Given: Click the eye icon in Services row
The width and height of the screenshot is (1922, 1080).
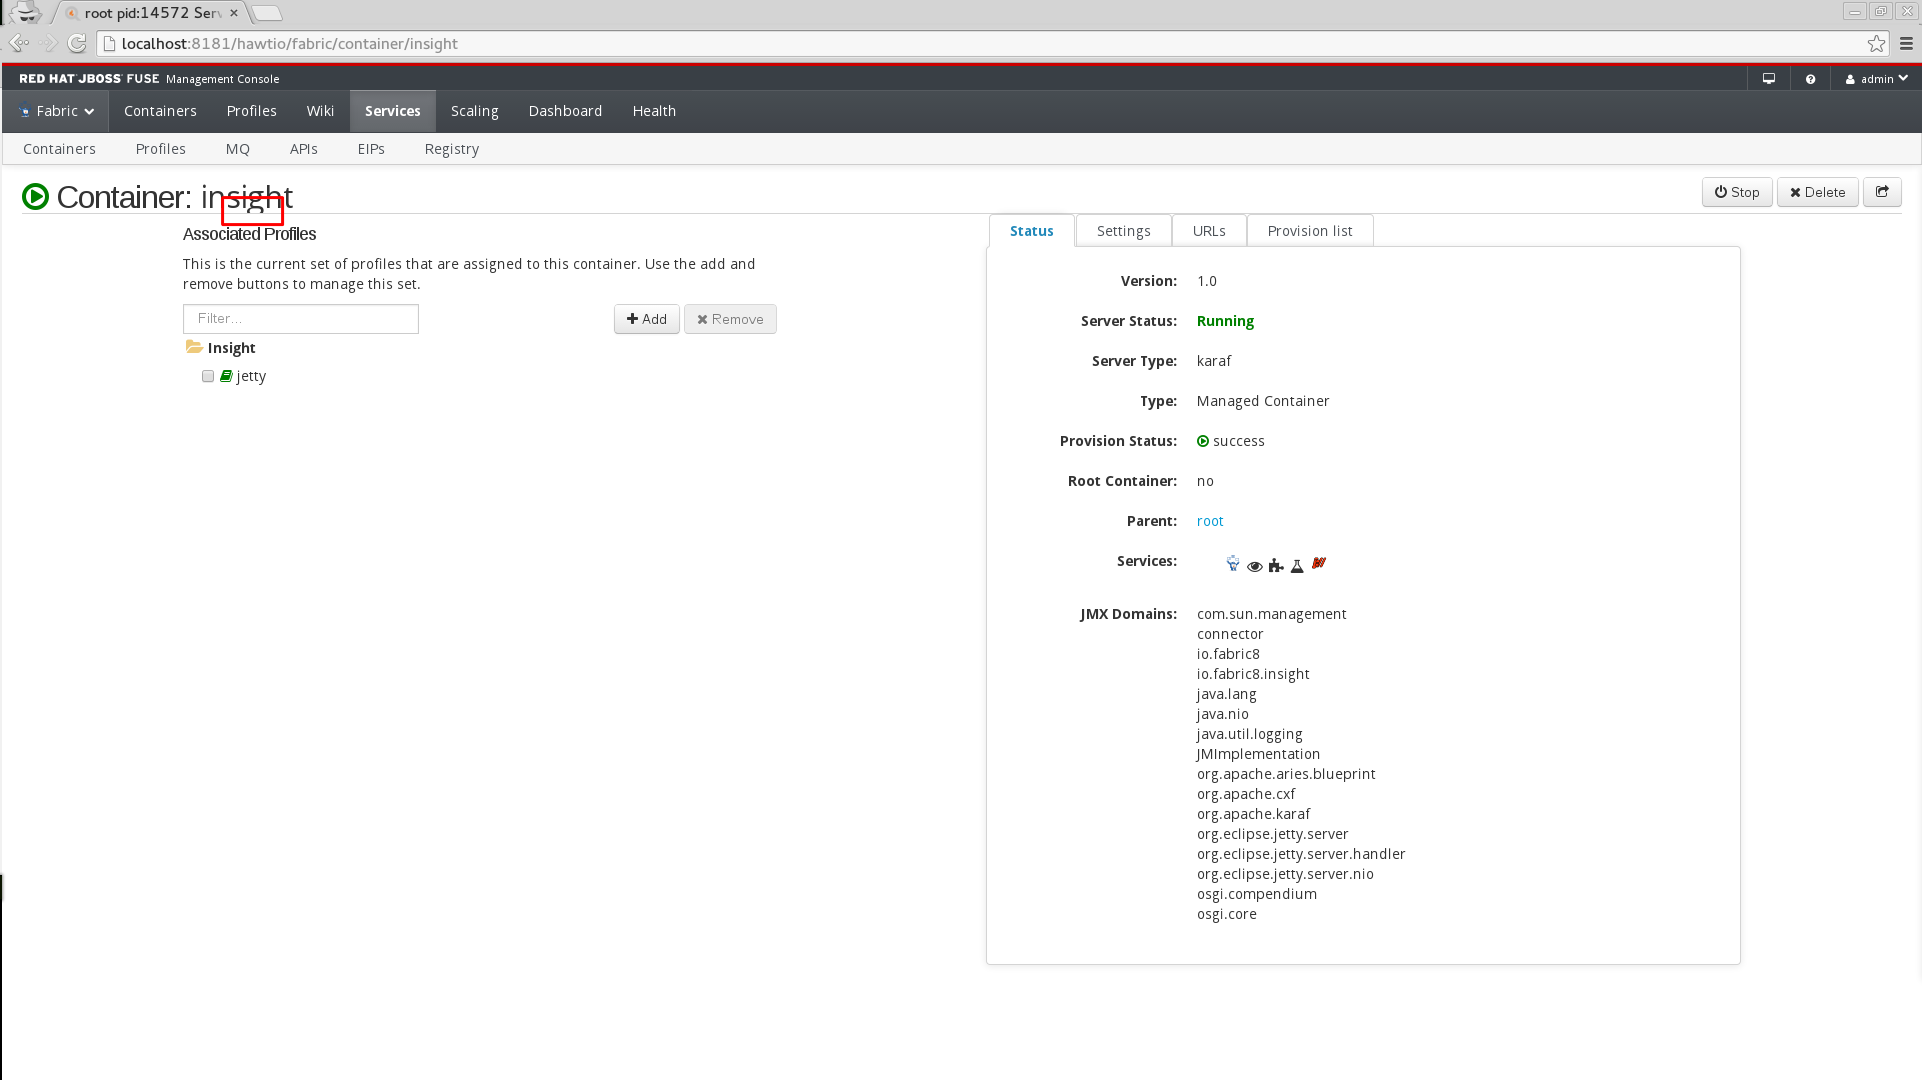Looking at the screenshot, I should coord(1254,566).
